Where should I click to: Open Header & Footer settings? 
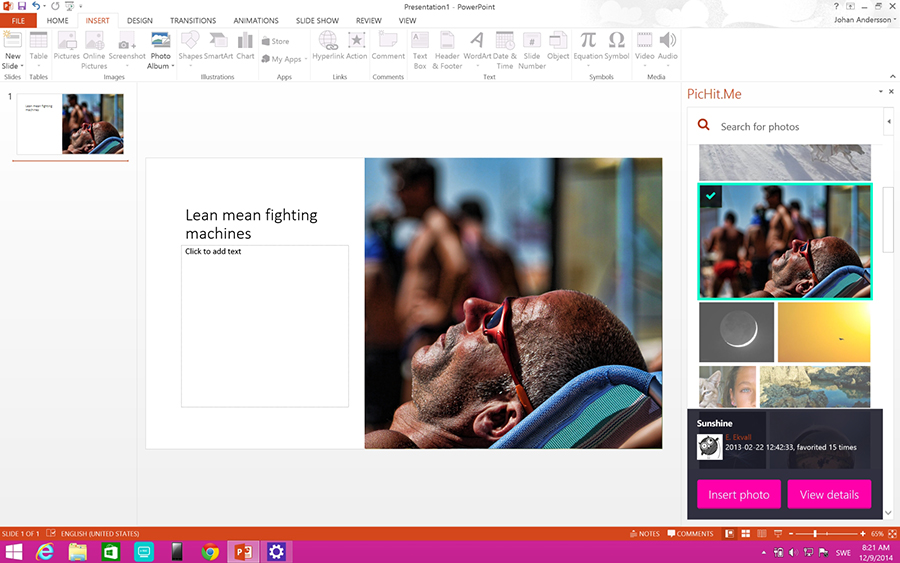click(x=447, y=50)
